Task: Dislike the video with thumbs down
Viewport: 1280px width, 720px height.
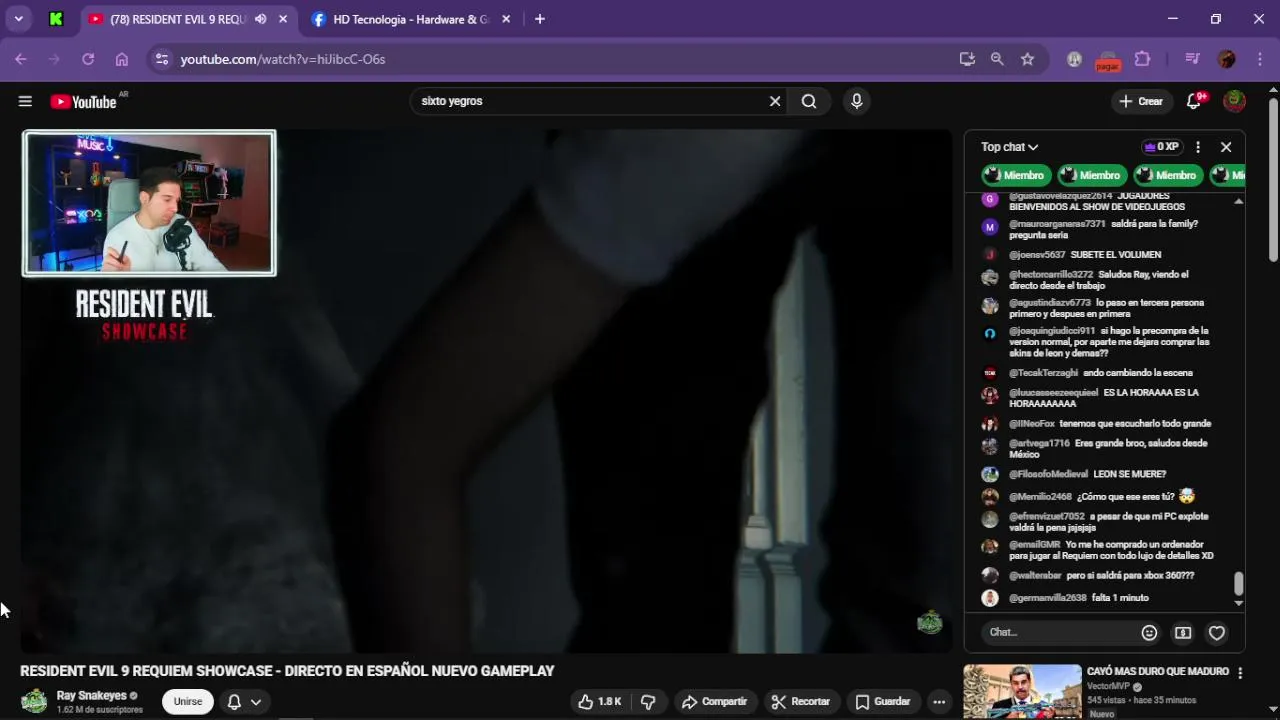Action: 648,702
